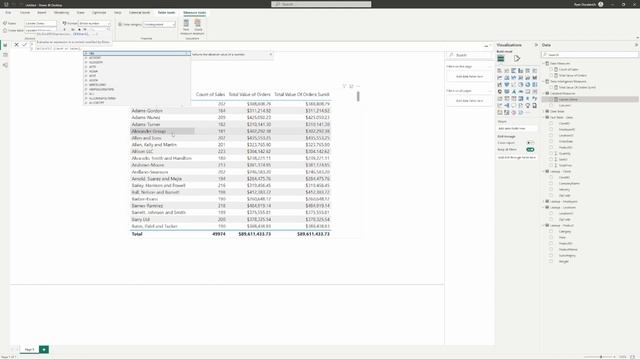Pick the Python visual

[x=534, y=98]
